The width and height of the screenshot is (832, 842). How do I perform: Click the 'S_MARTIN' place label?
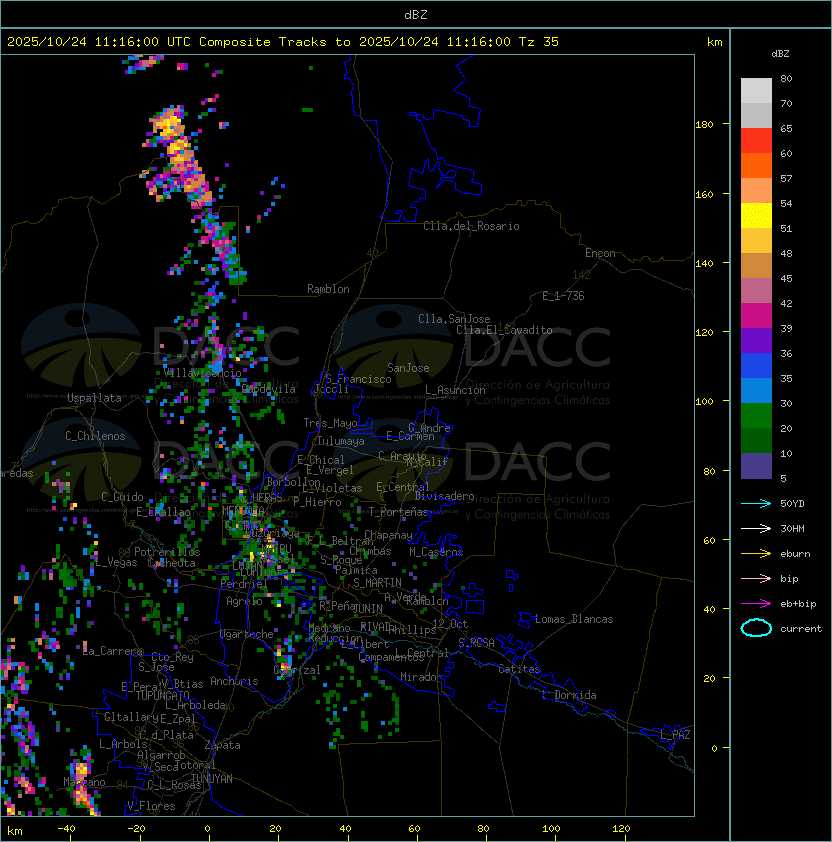tap(377, 583)
